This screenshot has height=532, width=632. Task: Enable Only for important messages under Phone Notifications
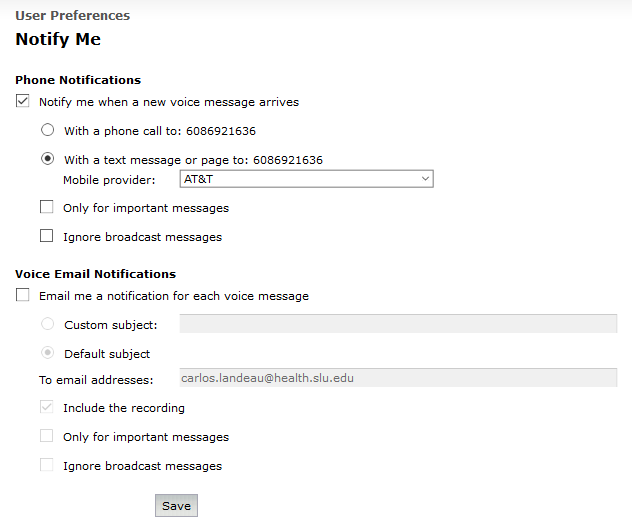click(x=46, y=207)
